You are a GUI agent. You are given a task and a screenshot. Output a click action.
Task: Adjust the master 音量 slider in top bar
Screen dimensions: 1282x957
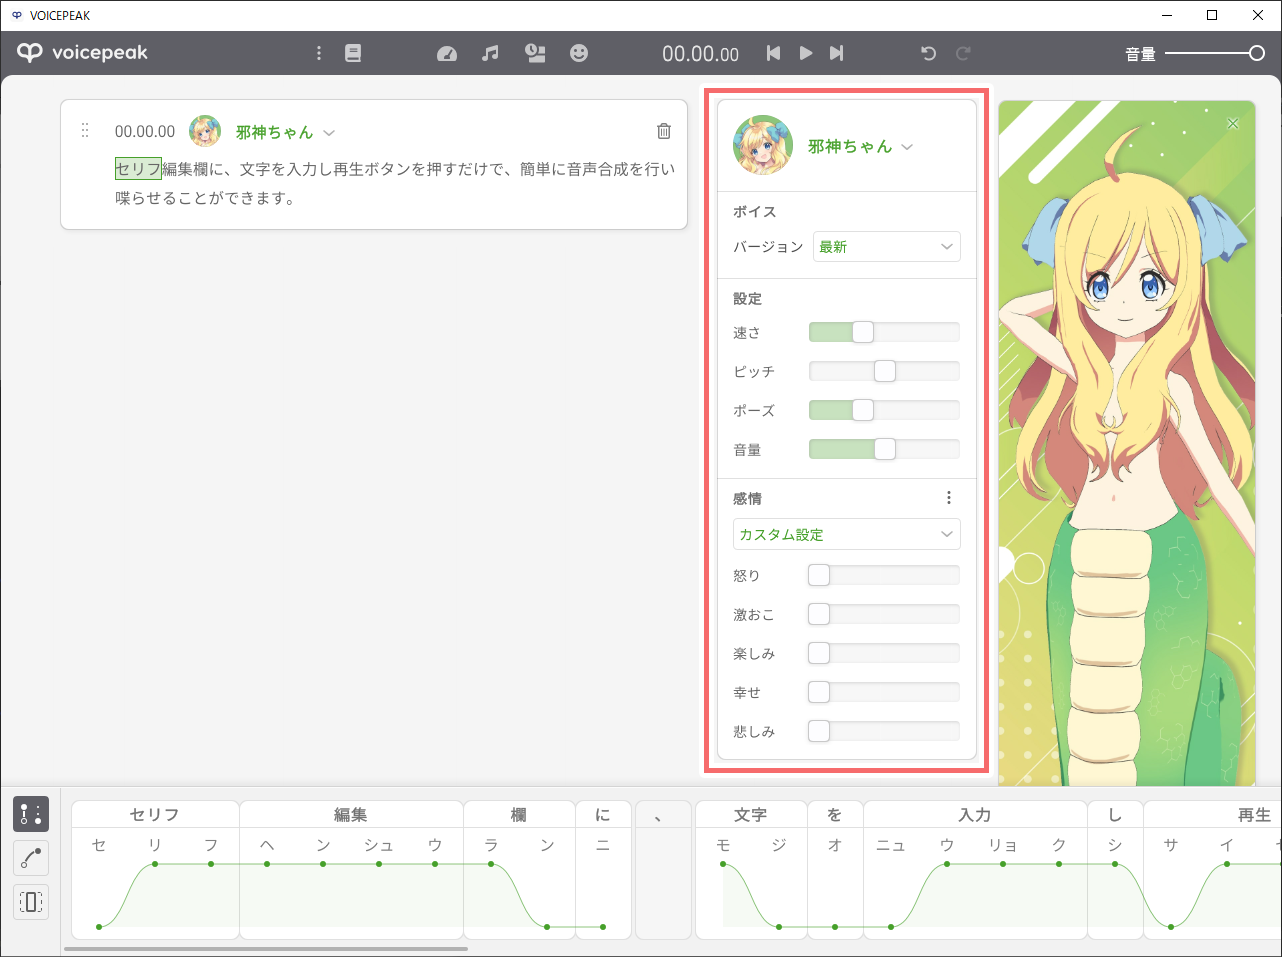1215,53
